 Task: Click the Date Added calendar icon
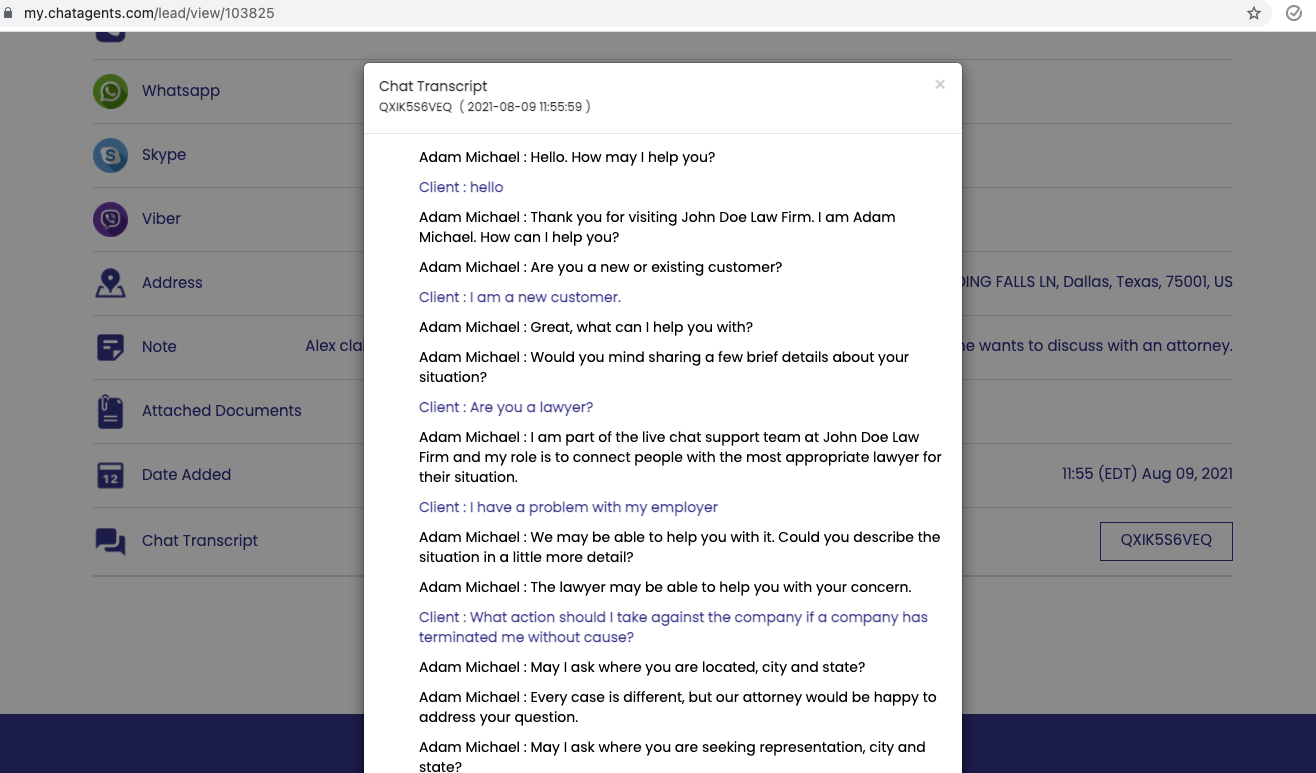(110, 475)
